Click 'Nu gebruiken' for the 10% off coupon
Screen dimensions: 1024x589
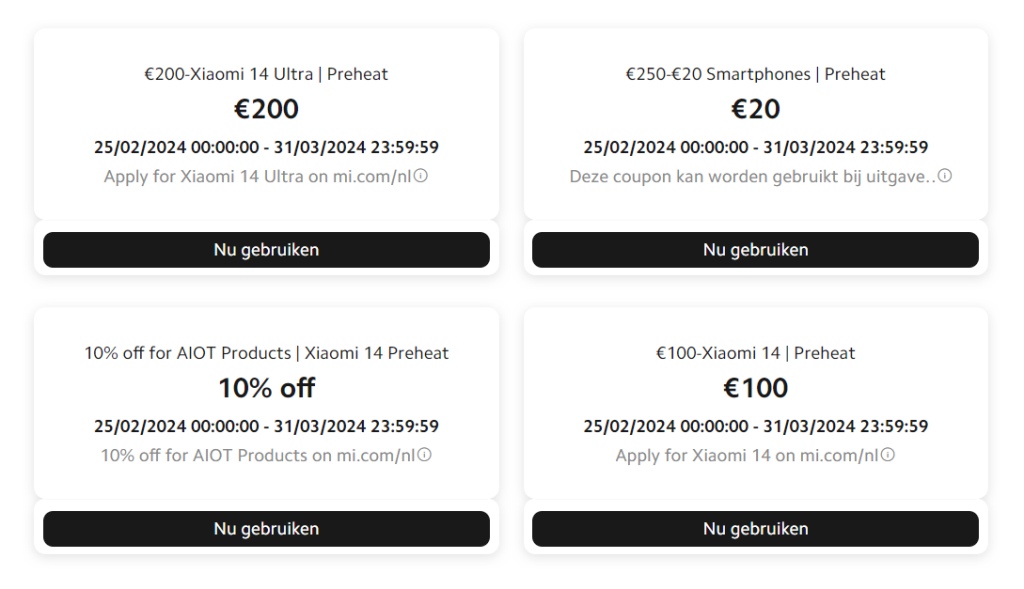pyautogui.click(x=266, y=529)
